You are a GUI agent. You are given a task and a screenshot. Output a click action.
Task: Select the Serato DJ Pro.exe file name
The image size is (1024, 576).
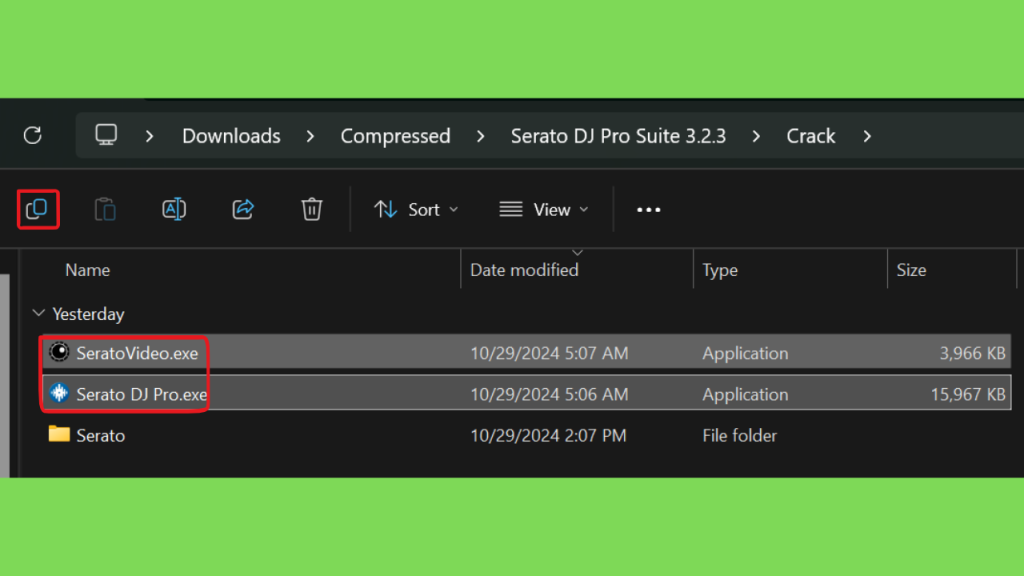pyautogui.click(x=142, y=394)
